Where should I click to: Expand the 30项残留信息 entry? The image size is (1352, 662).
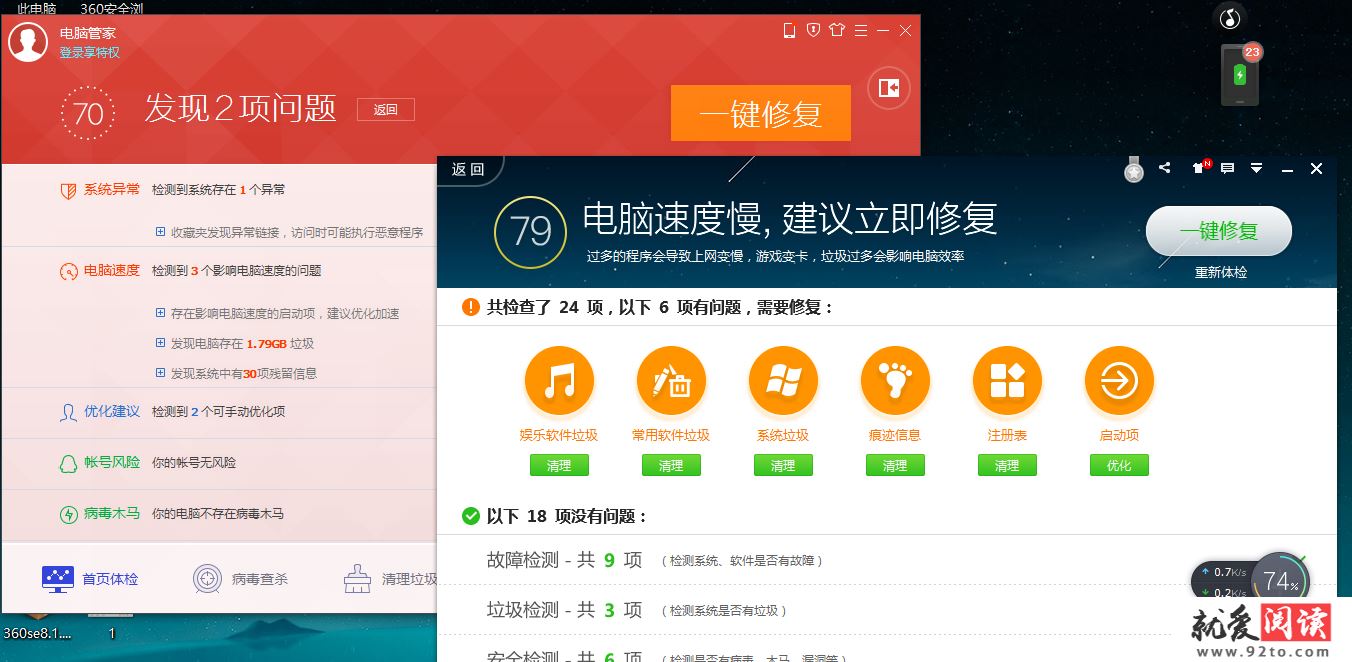click(160, 373)
